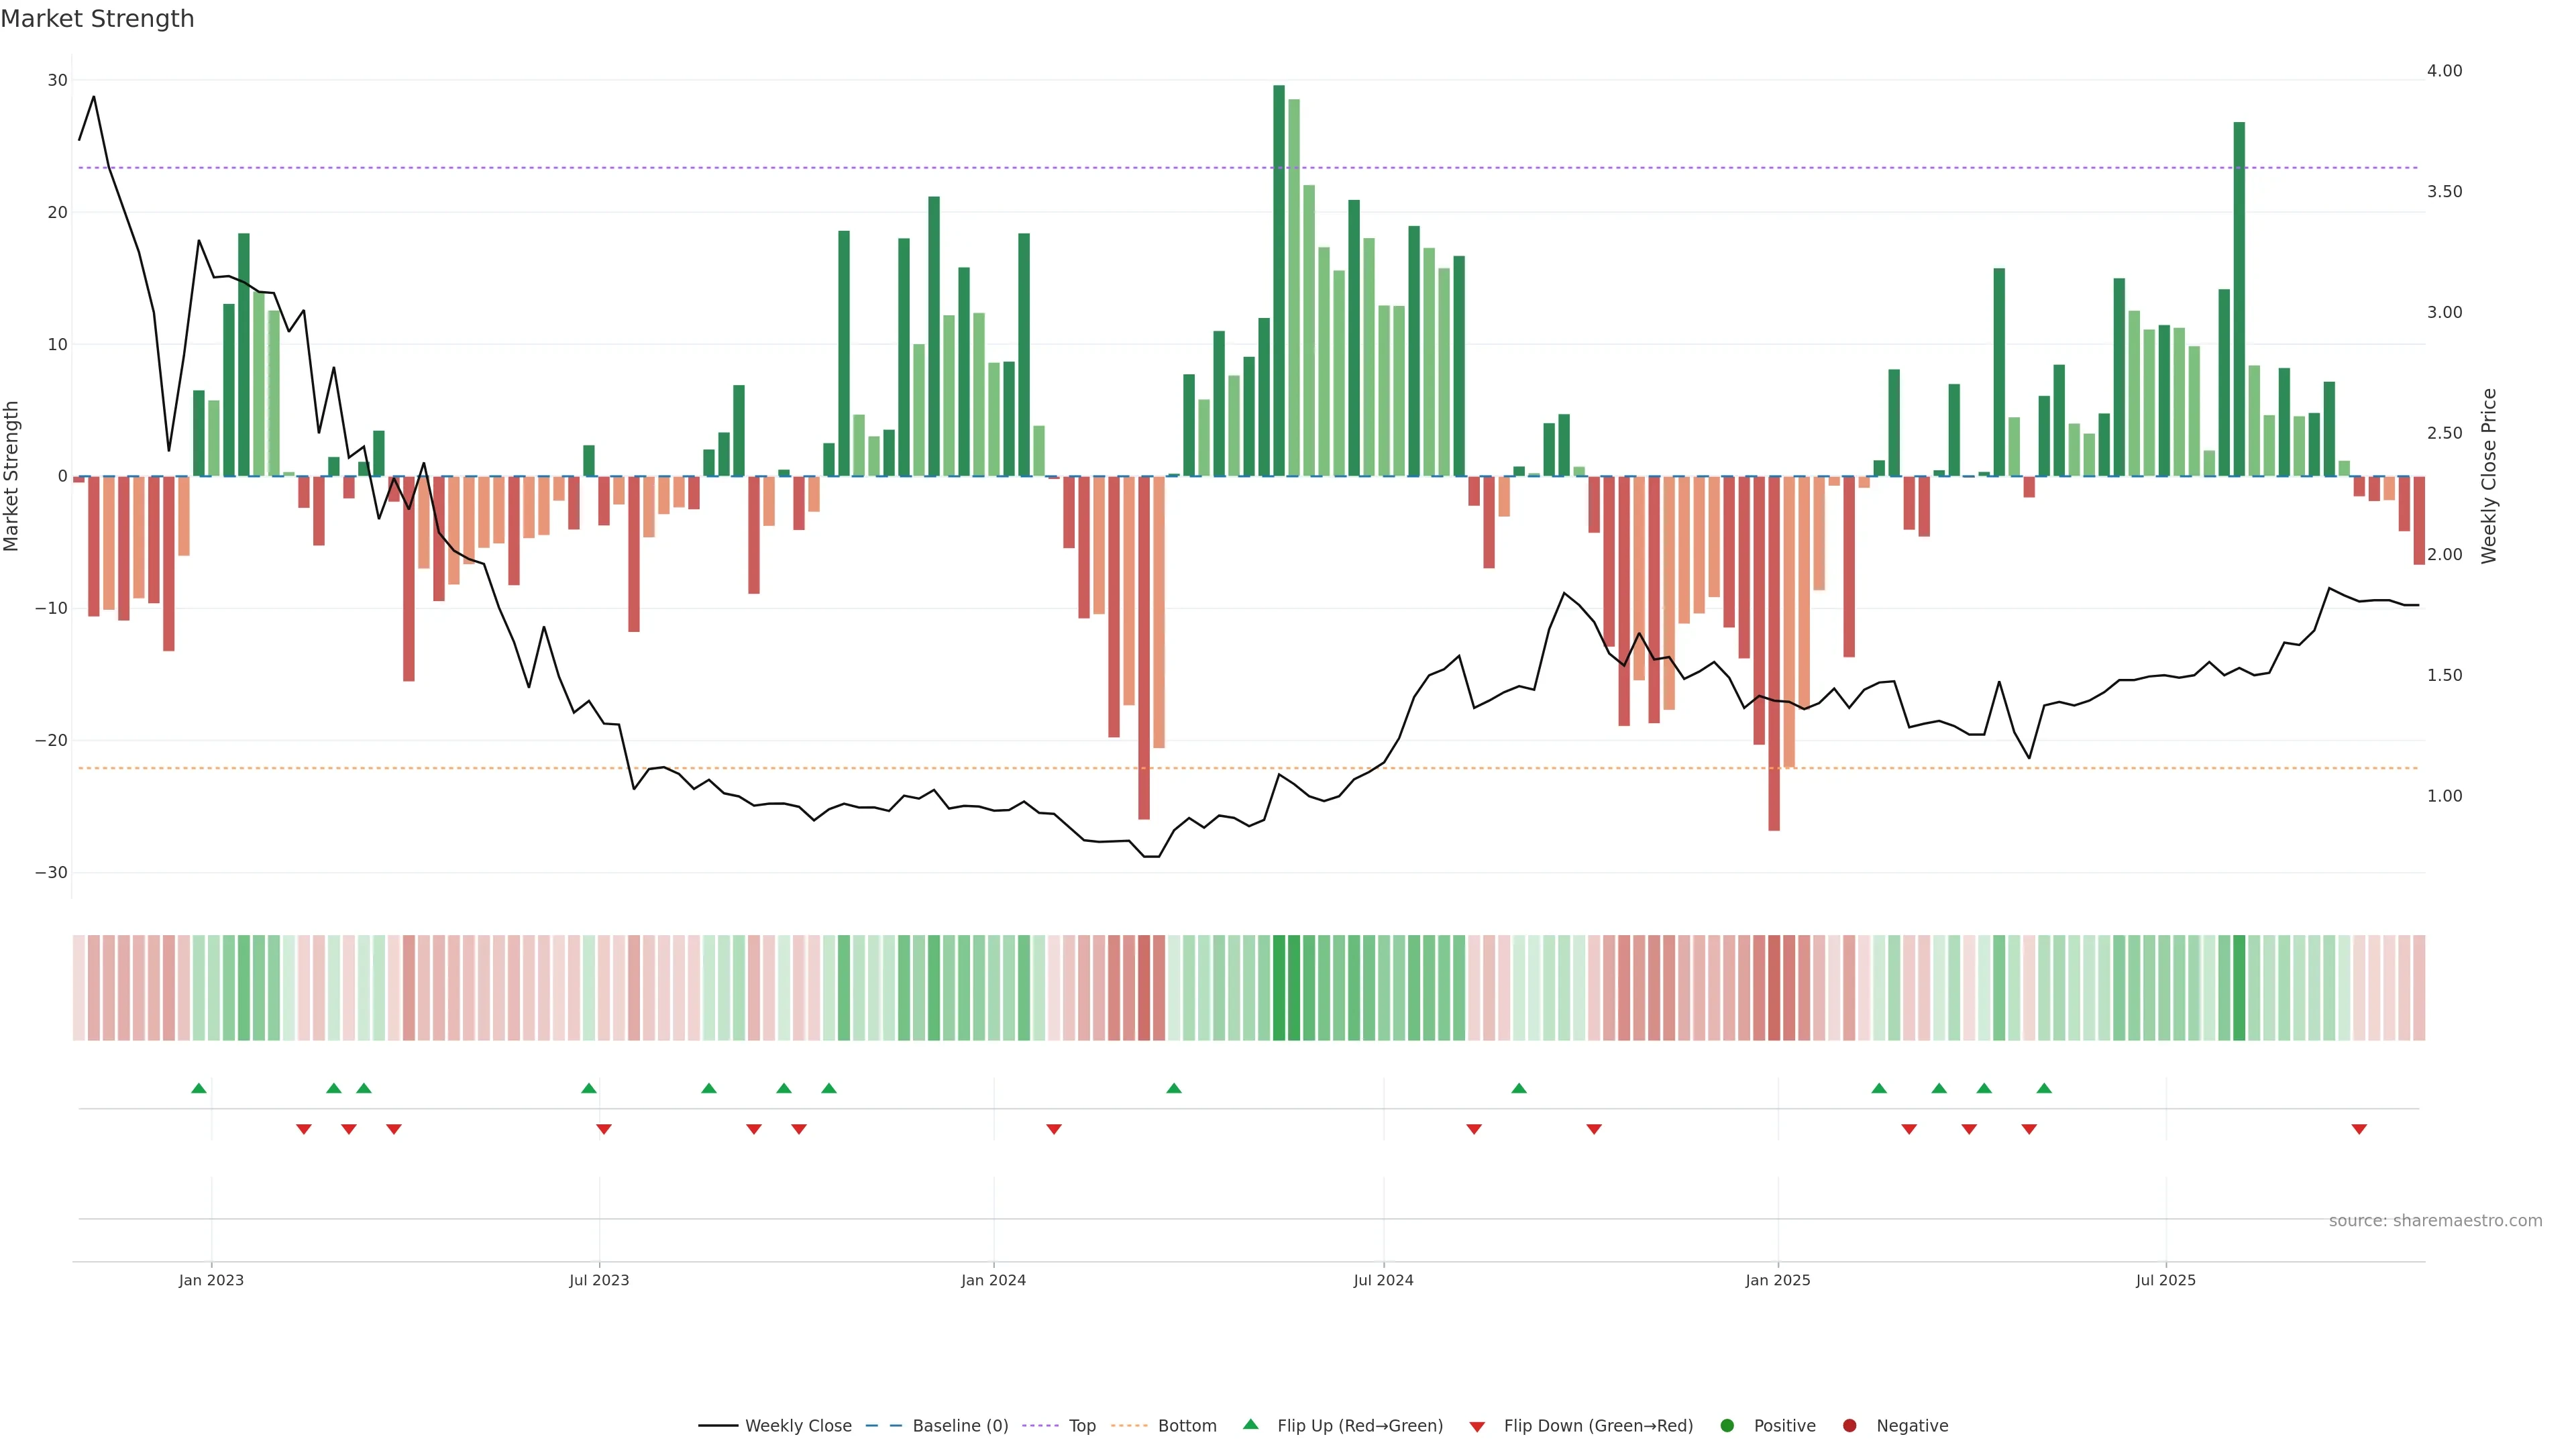The width and height of the screenshot is (2576, 1449).
Task: Click the source sharemaestro.com text
Action: 2435,1220
